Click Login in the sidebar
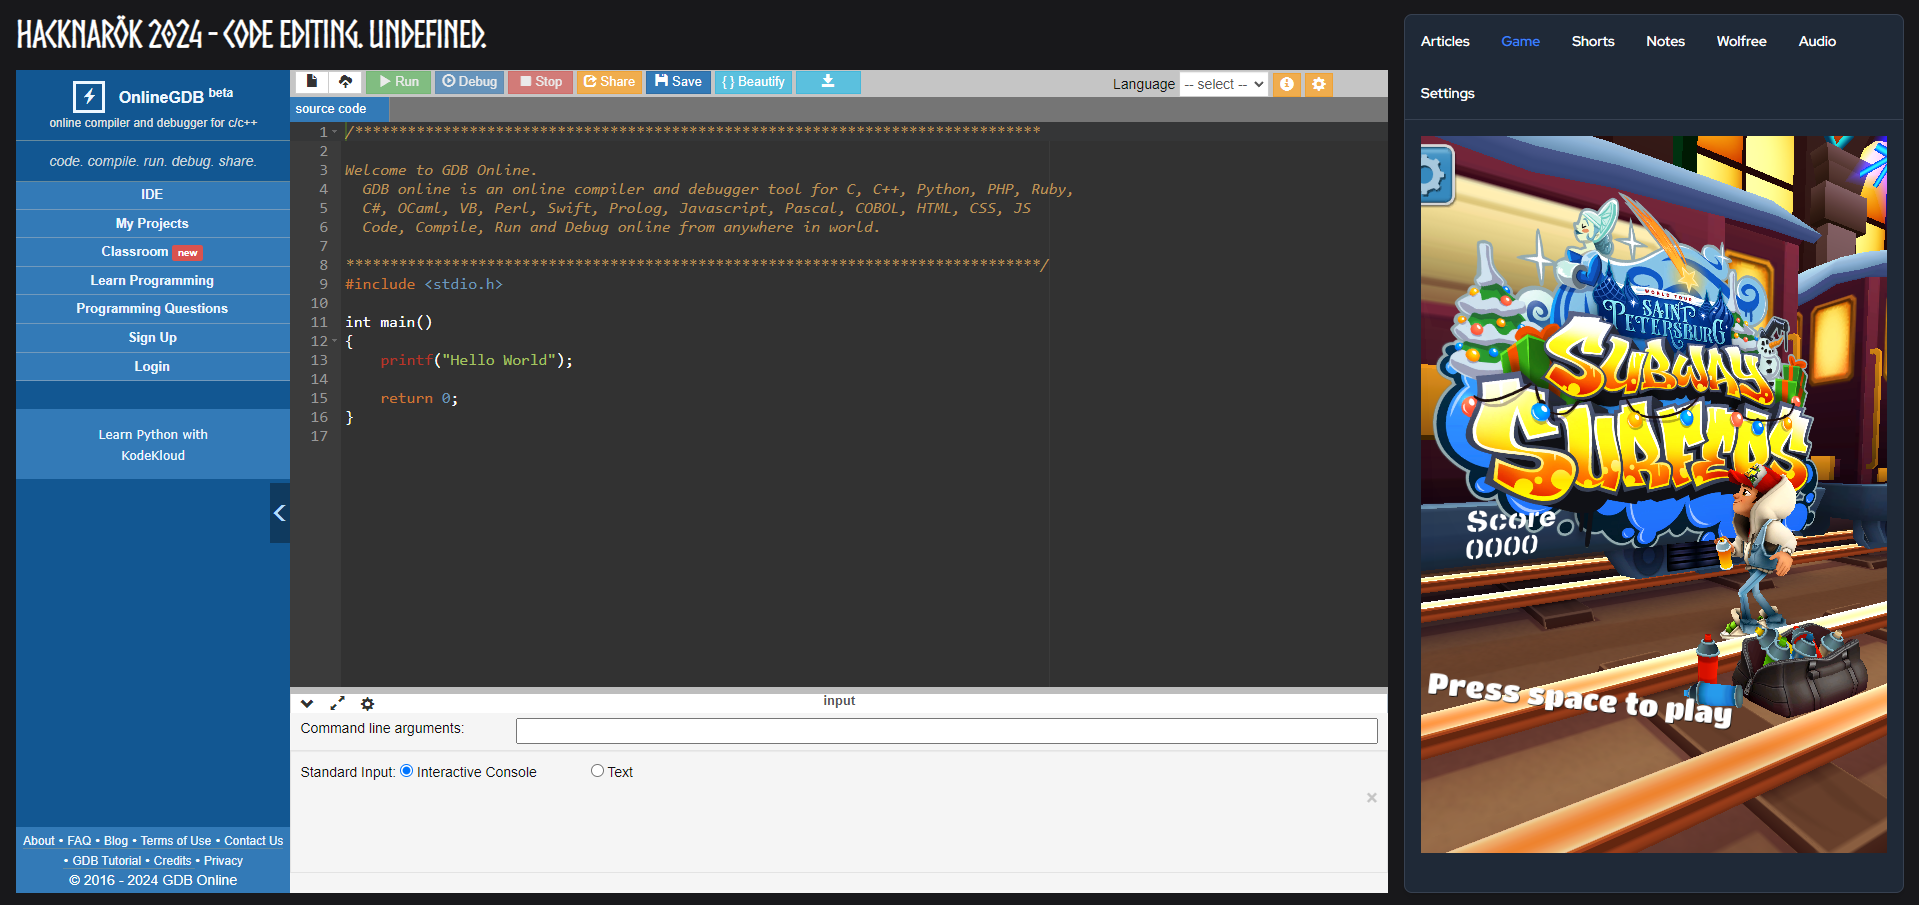1919x905 pixels. pos(152,367)
